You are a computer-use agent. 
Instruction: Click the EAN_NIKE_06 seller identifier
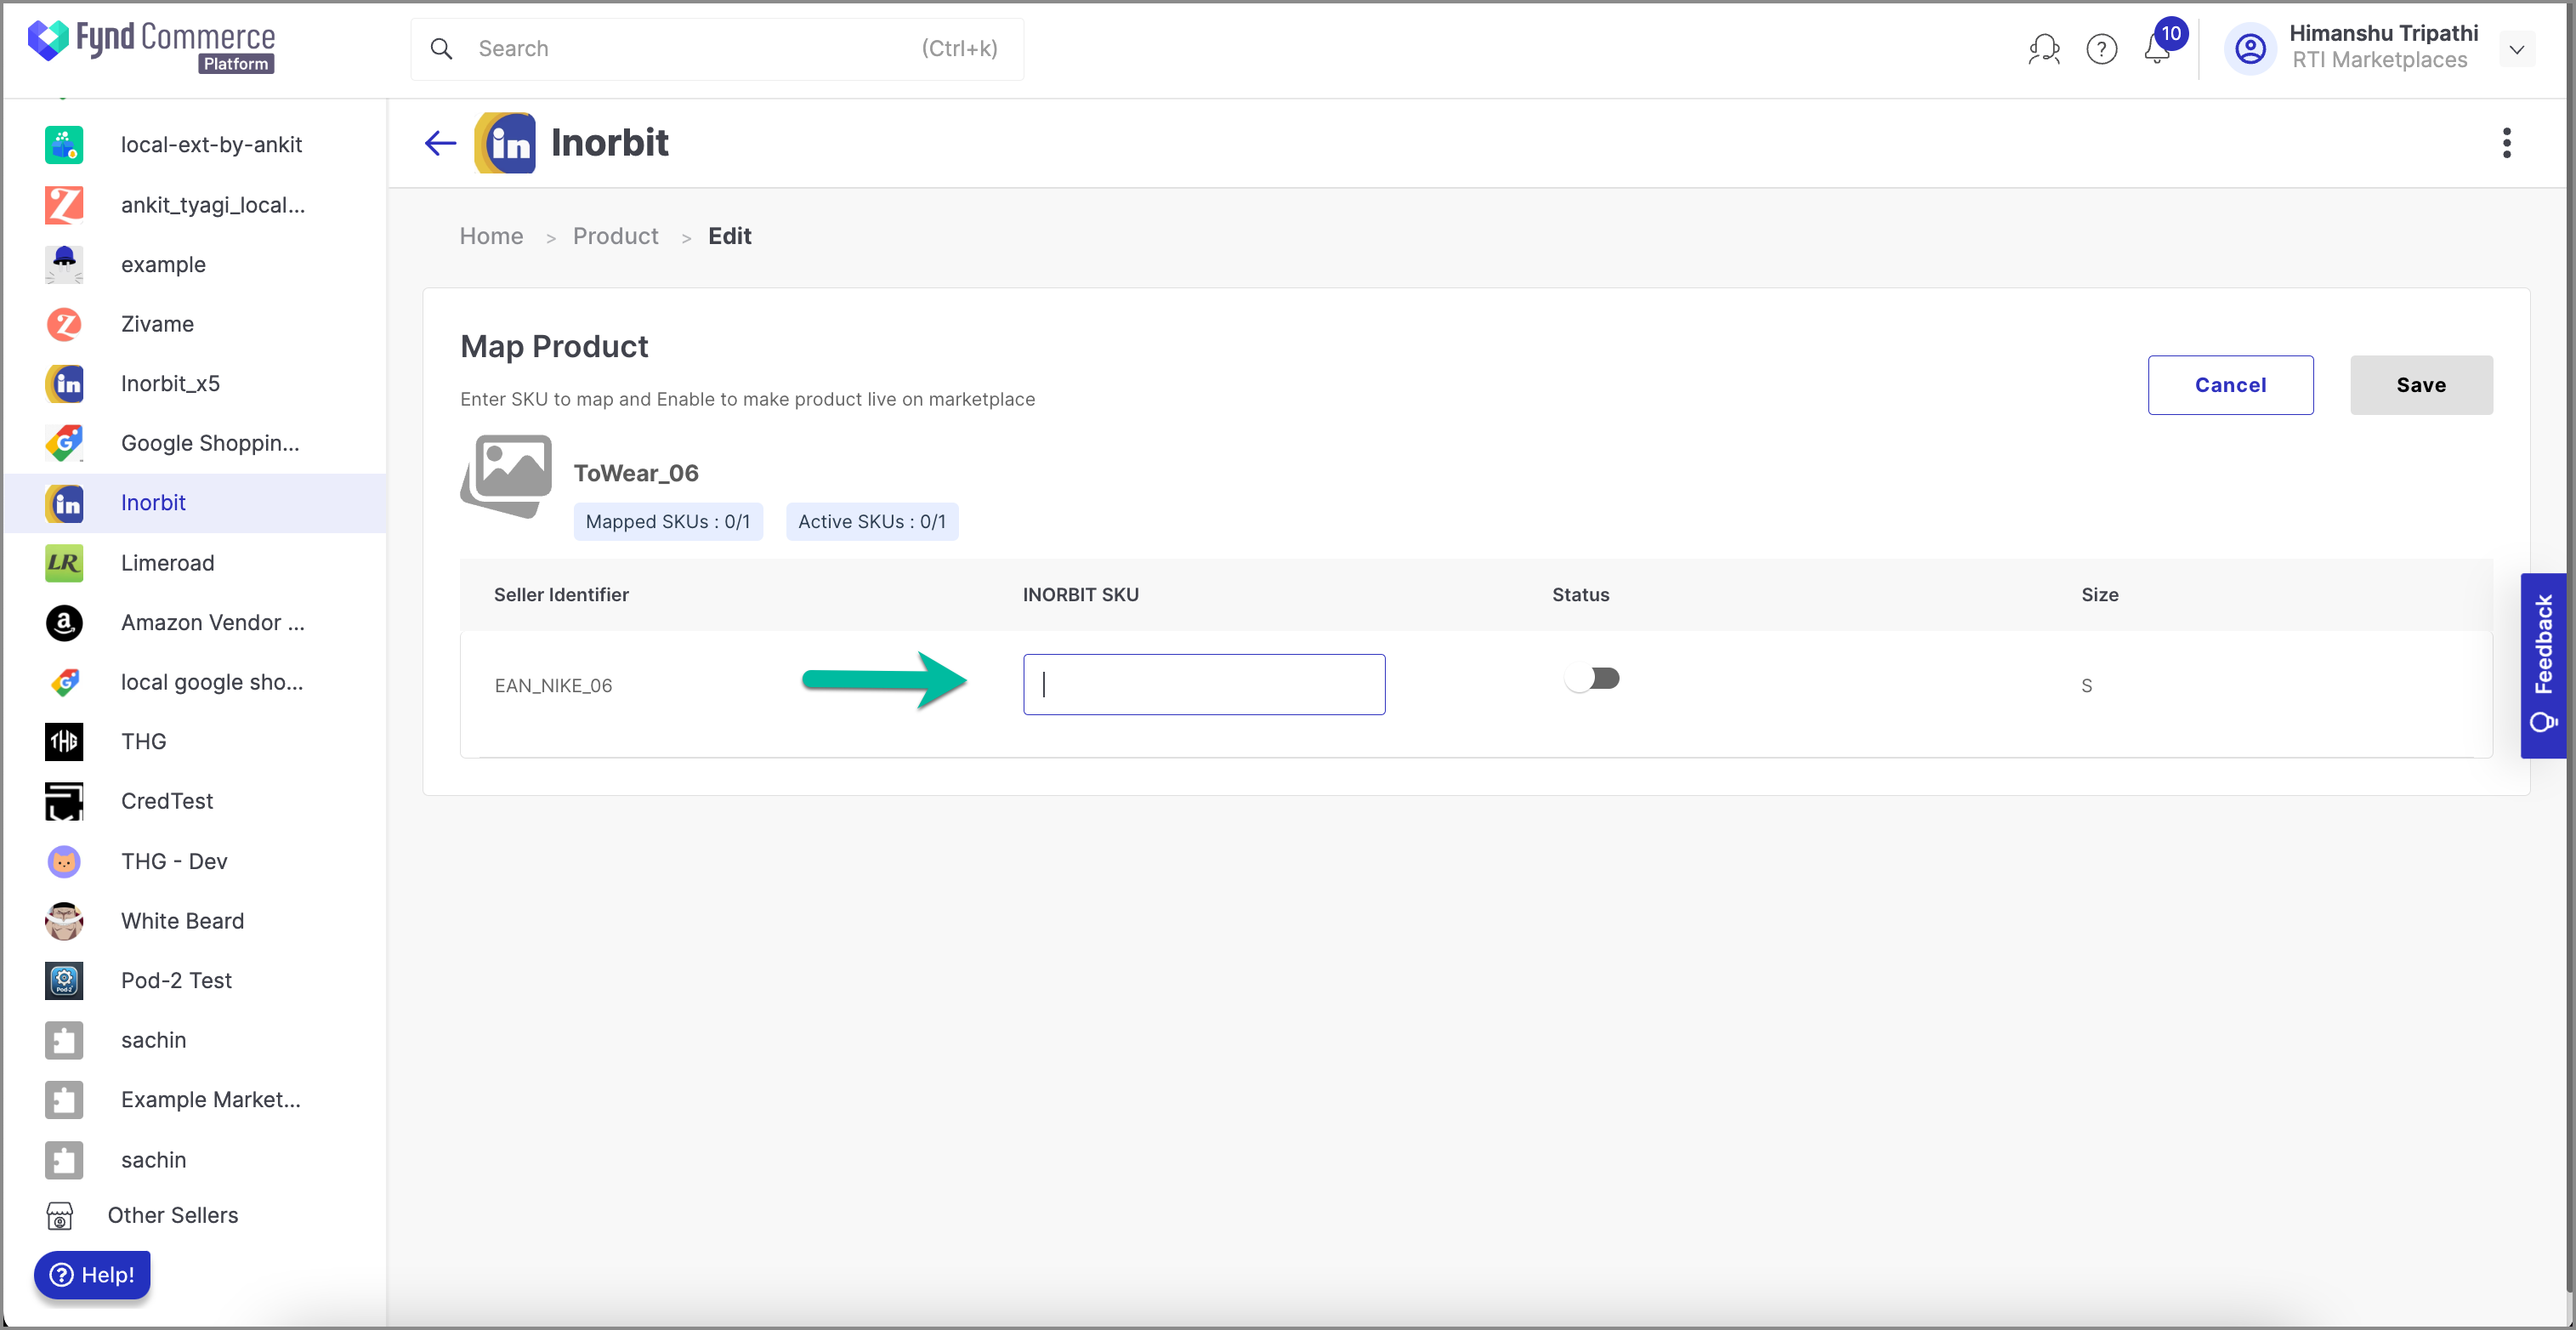[553, 686]
